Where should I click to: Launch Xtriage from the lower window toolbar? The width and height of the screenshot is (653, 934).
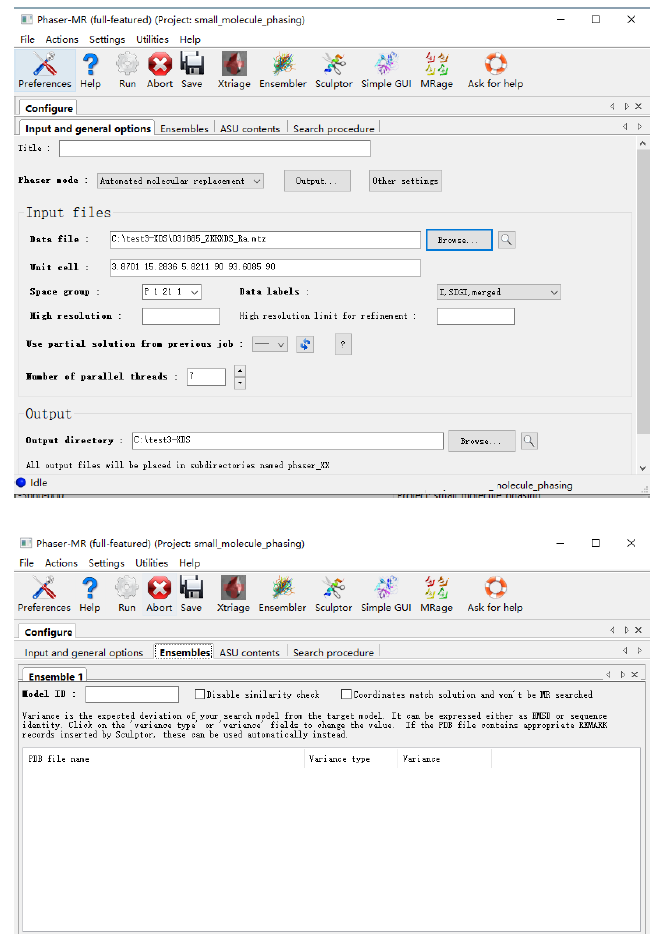click(234, 594)
